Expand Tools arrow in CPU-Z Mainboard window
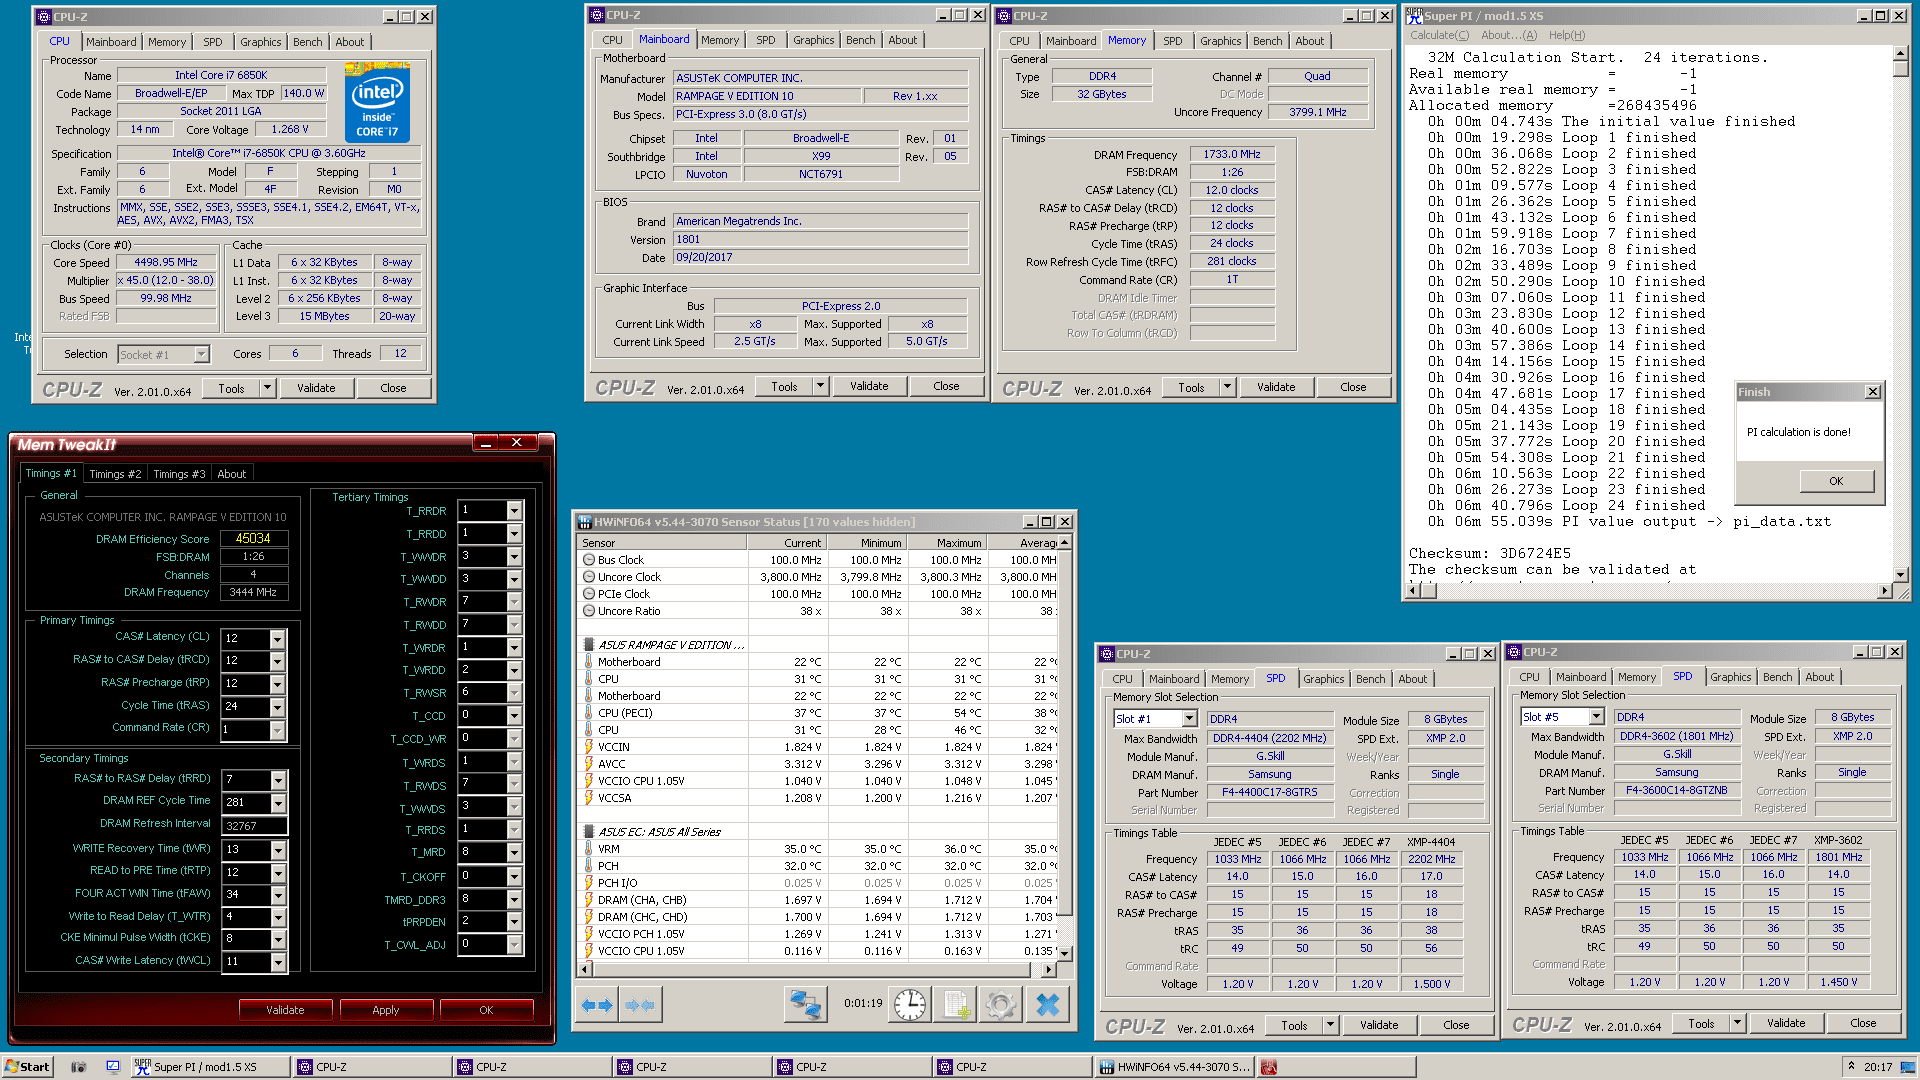The height and width of the screenshot is (1080, 1920). [820, 386]
